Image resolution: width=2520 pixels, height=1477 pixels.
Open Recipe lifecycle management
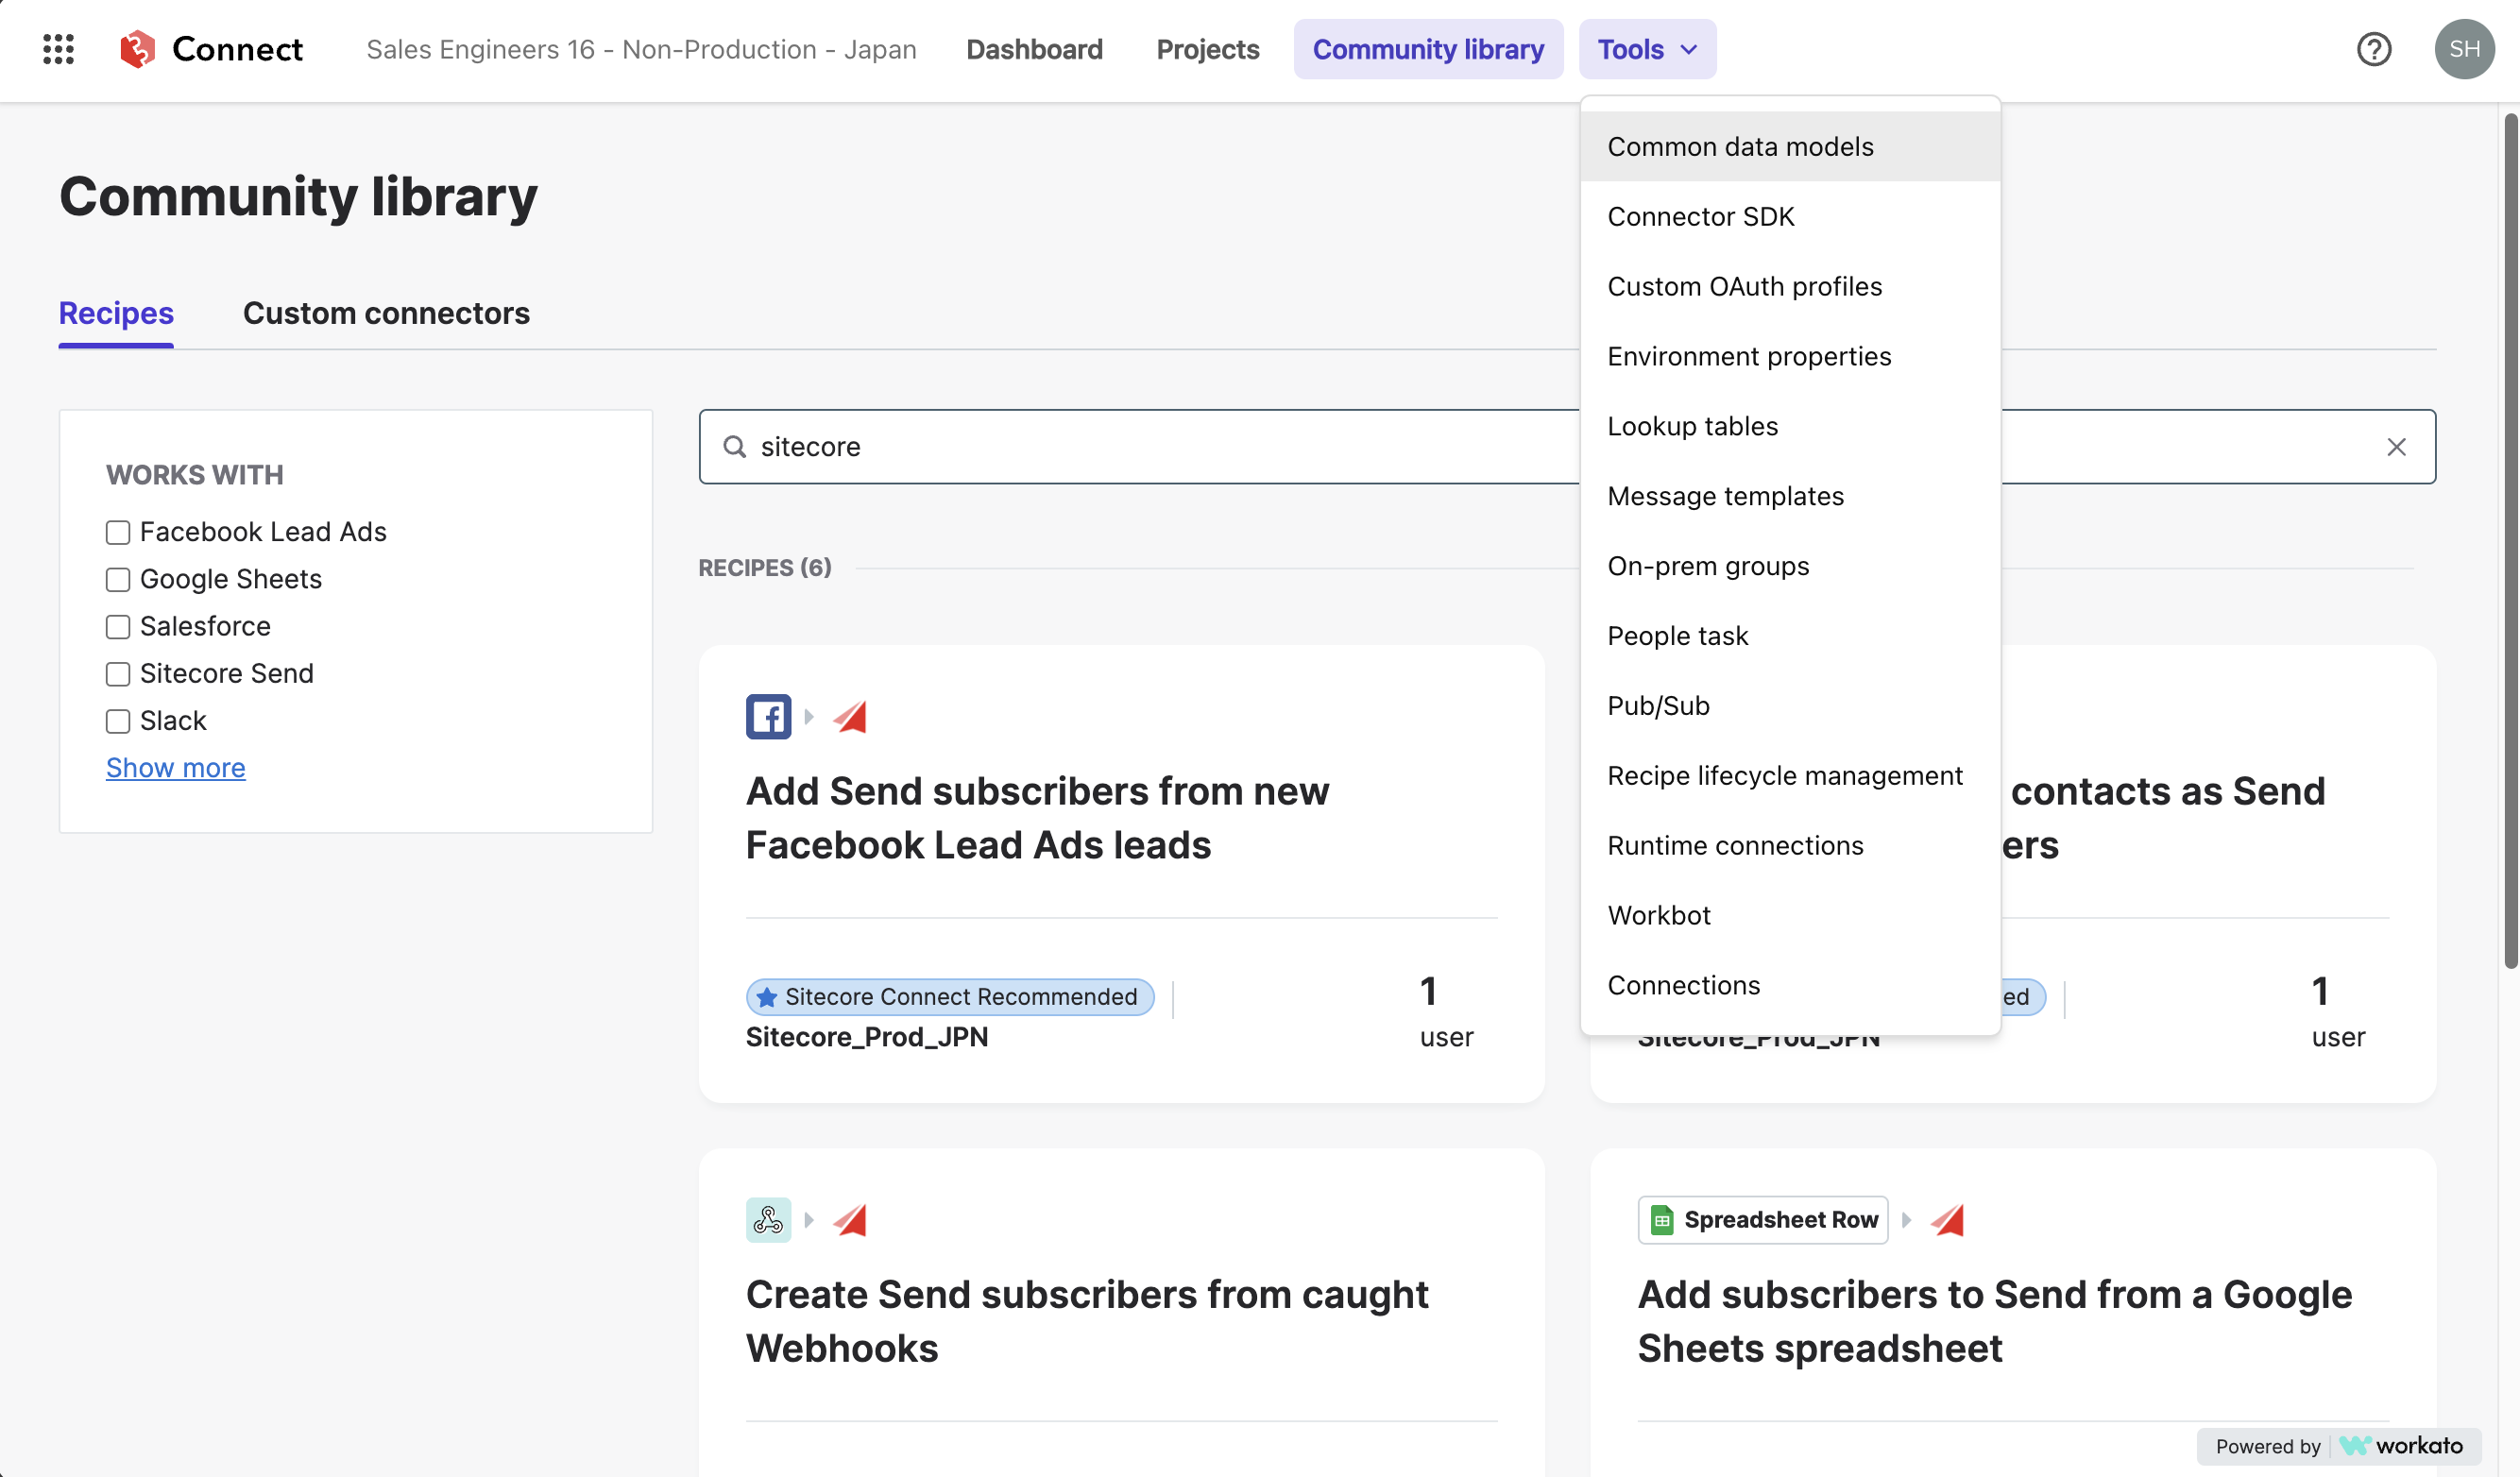(x=1789, y=776)
